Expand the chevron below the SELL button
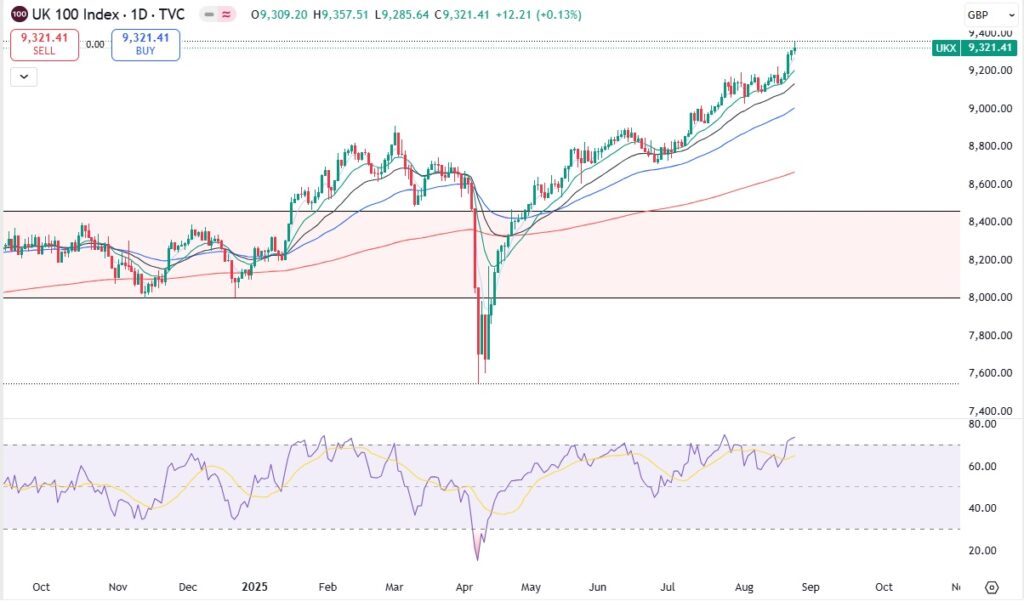Viewport: 1024px width, 601px height. [x=23, y=77]
